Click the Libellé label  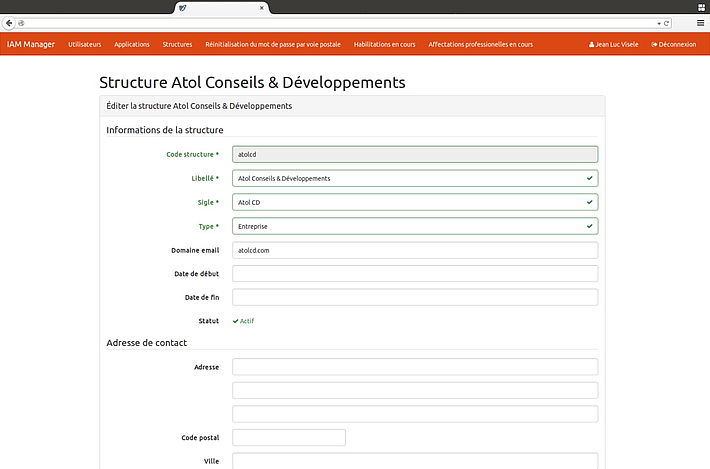[205, 178]
